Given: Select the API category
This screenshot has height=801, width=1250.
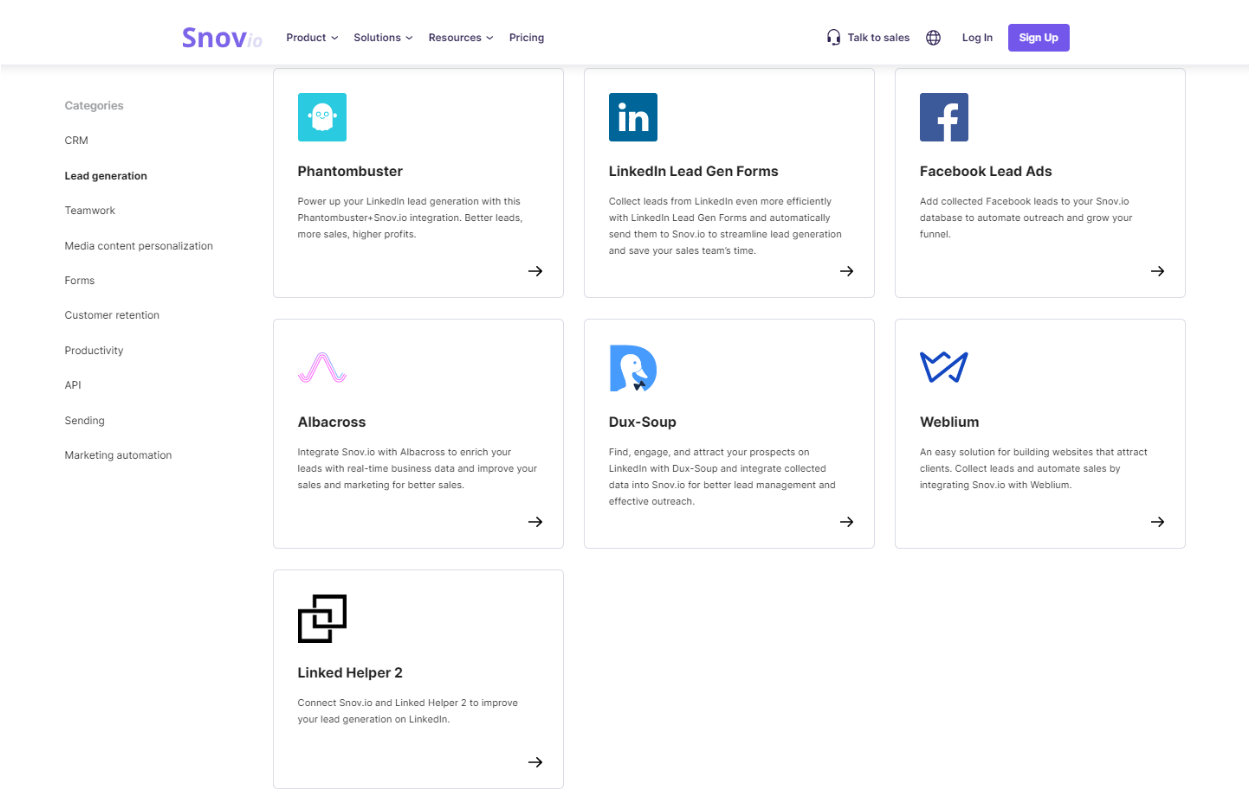Looking at the screenshot, I should click(x=73, y=385).
